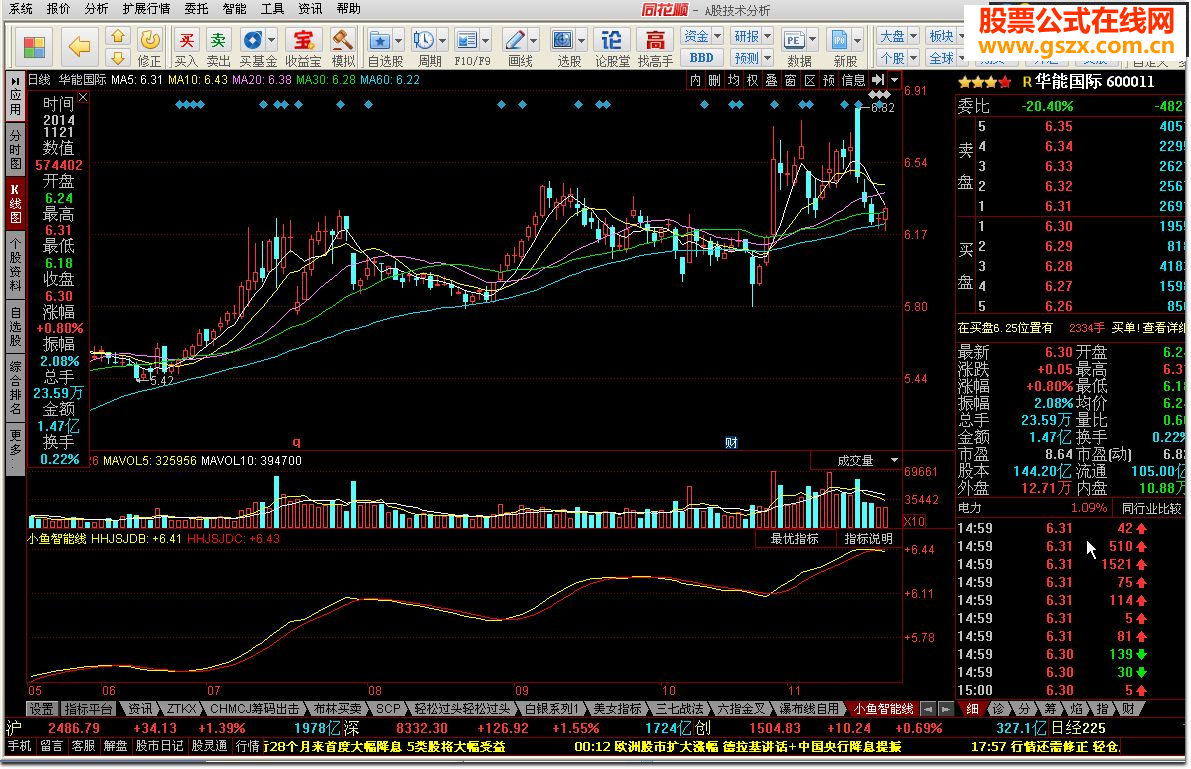Expand the 自选股 dropdown arrow
1191x769 pixels.
click(x=398, y=40)
